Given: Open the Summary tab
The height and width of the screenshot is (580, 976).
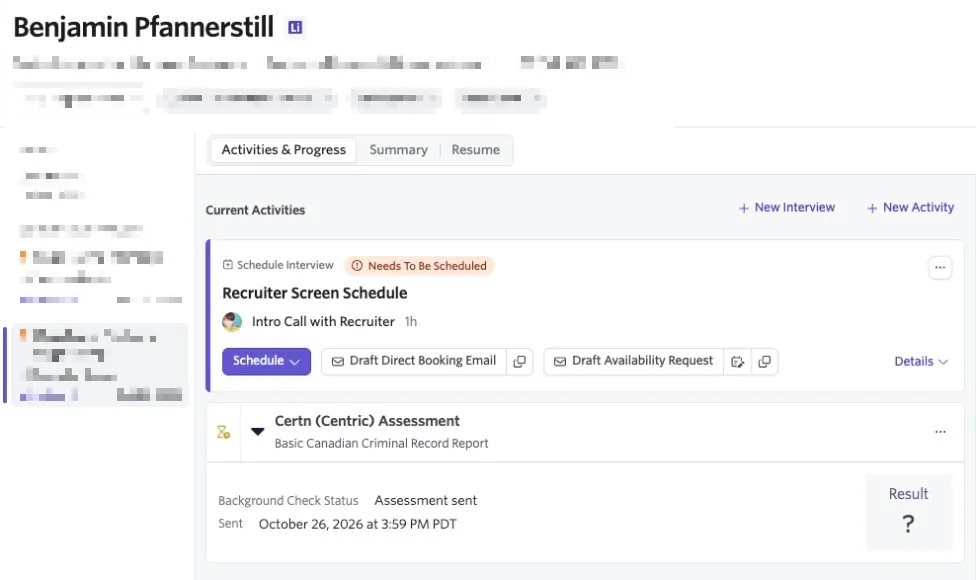Looking at the screenshot, I should [x=398, y=150].
